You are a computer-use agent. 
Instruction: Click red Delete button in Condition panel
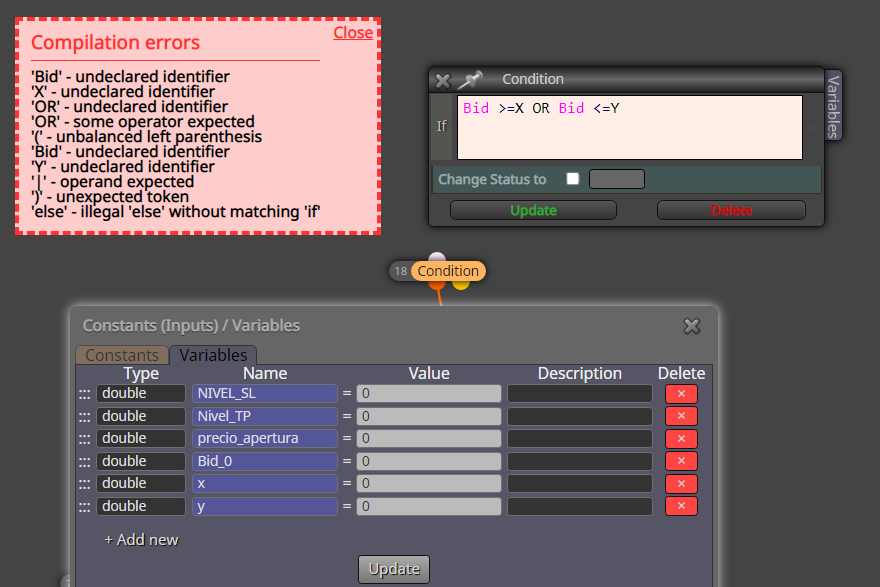pos(731,210)
